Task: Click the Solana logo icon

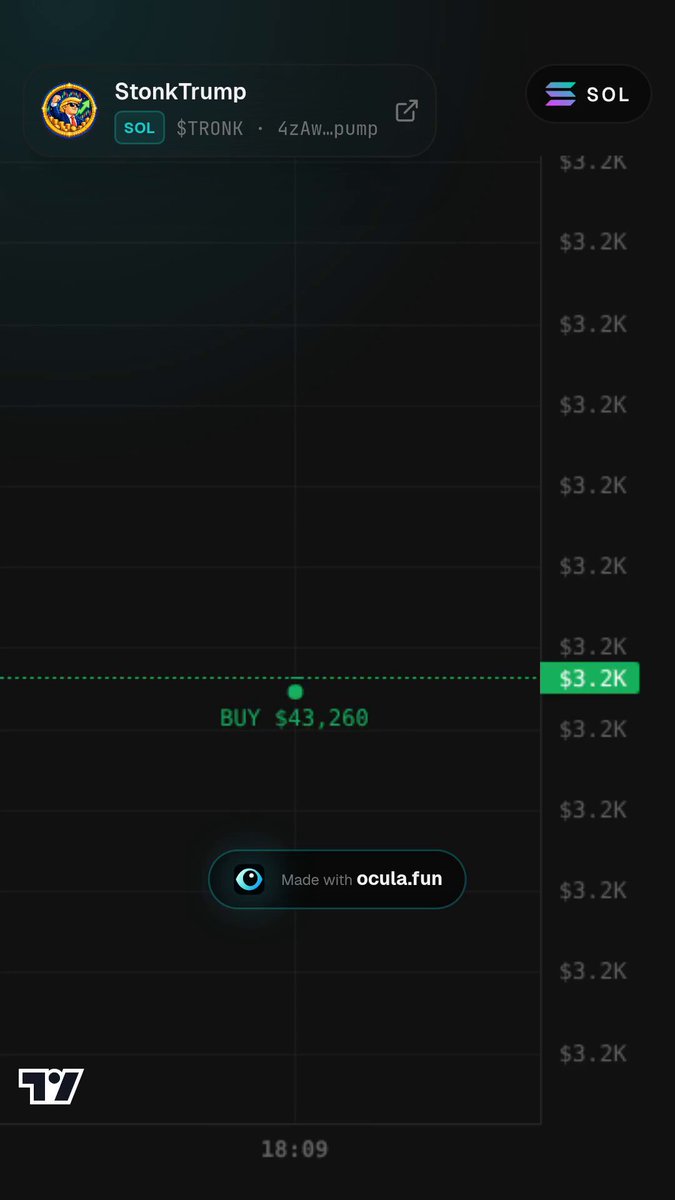Action: (x=561, y=94)
